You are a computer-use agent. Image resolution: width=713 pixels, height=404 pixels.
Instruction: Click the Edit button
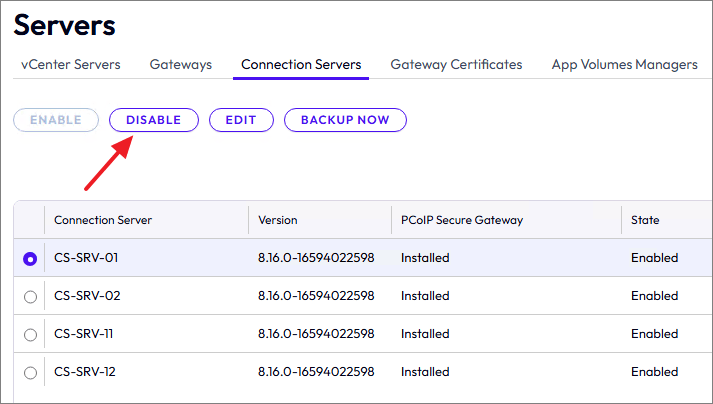pos(241,120)
